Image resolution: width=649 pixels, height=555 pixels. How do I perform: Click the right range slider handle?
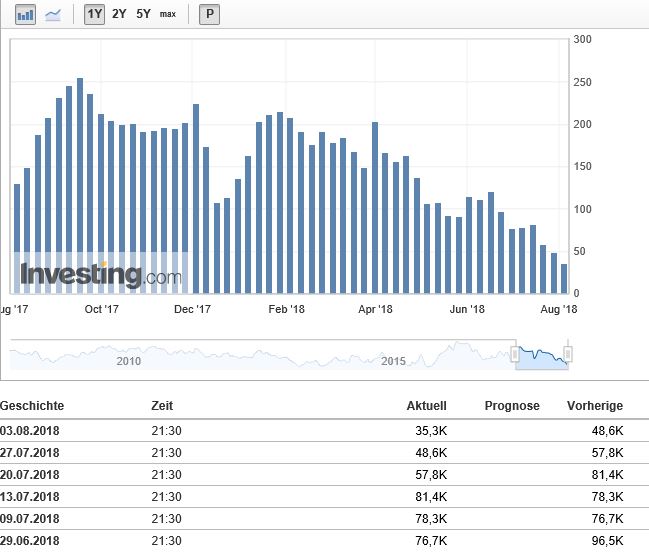(567, 354)
